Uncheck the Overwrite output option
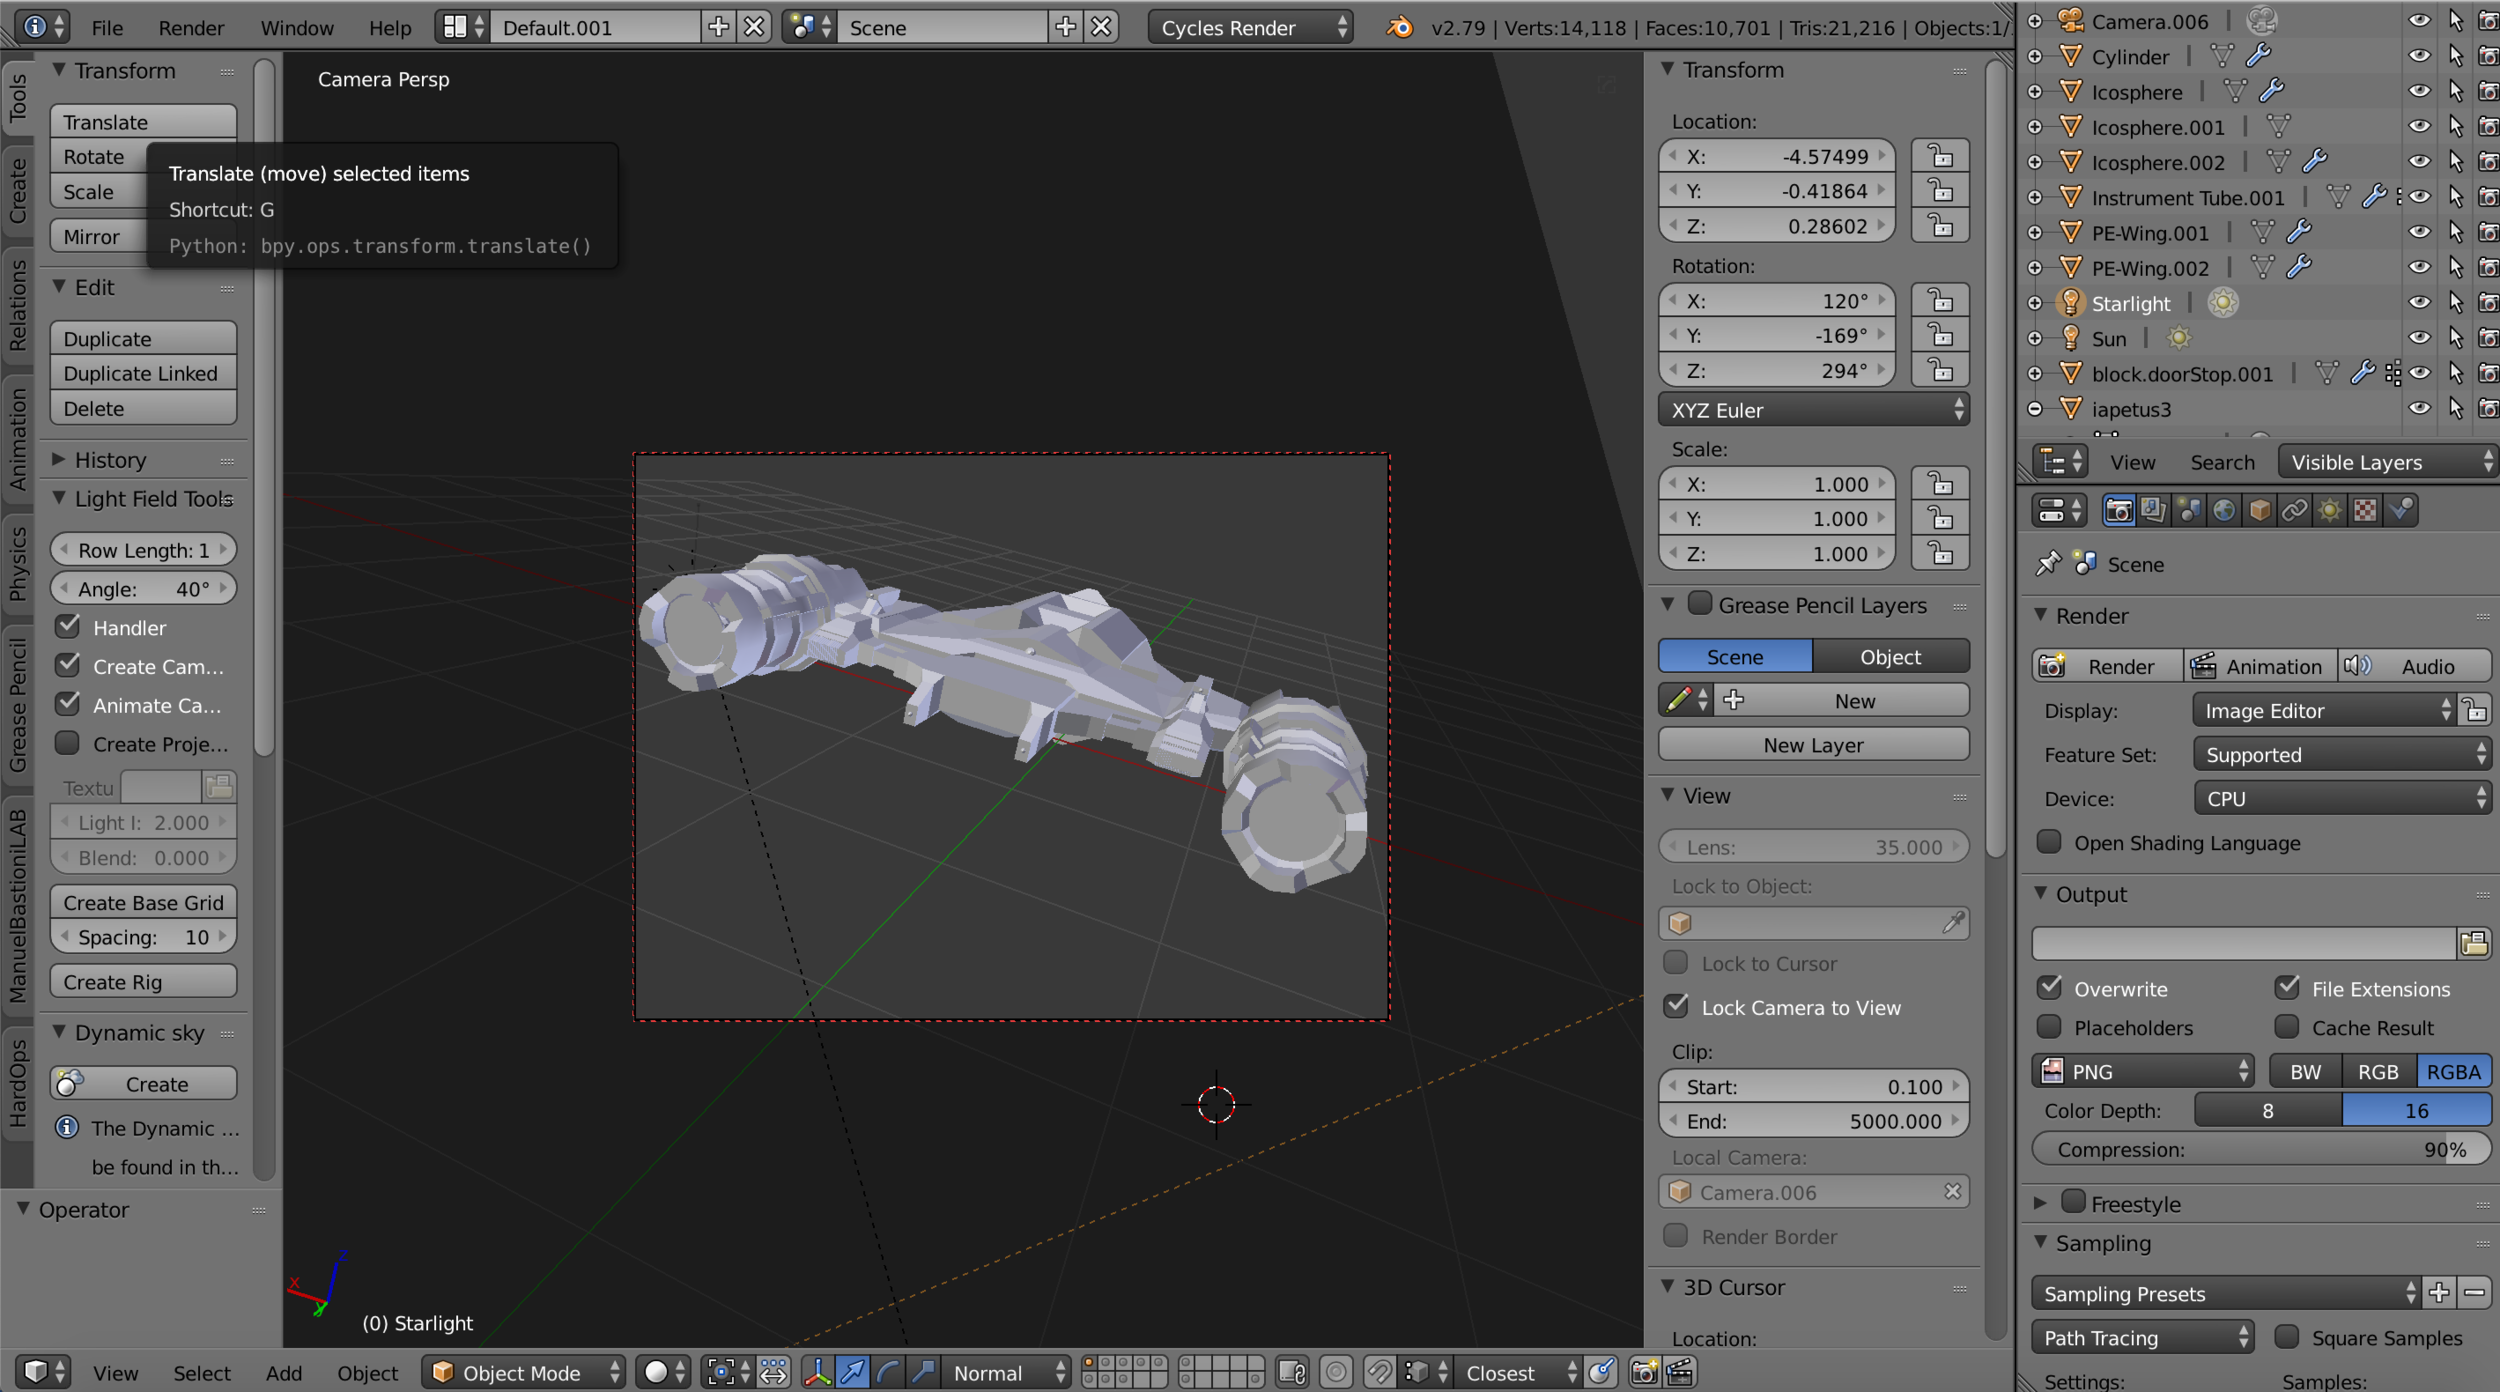This screenshot has width=2500, height=1392. 2049,987
